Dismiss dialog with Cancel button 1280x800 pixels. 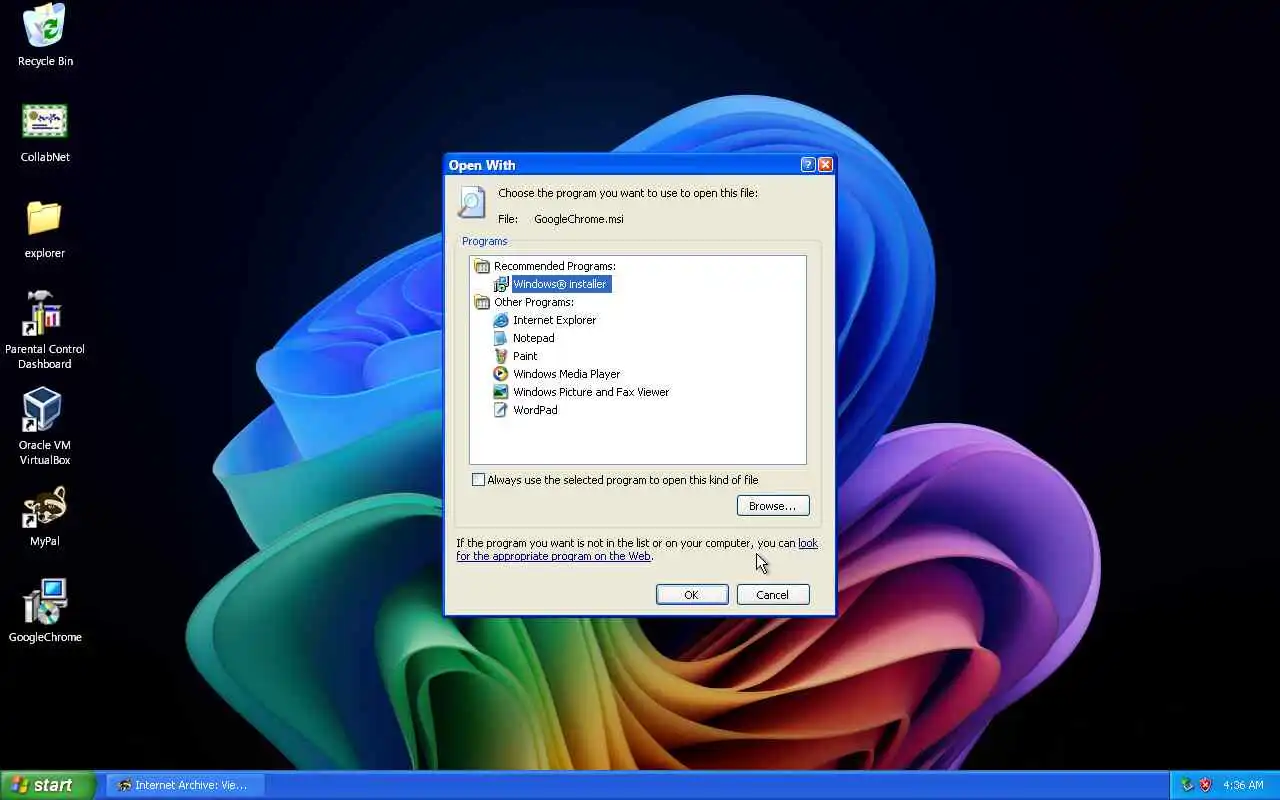point(773,595)
